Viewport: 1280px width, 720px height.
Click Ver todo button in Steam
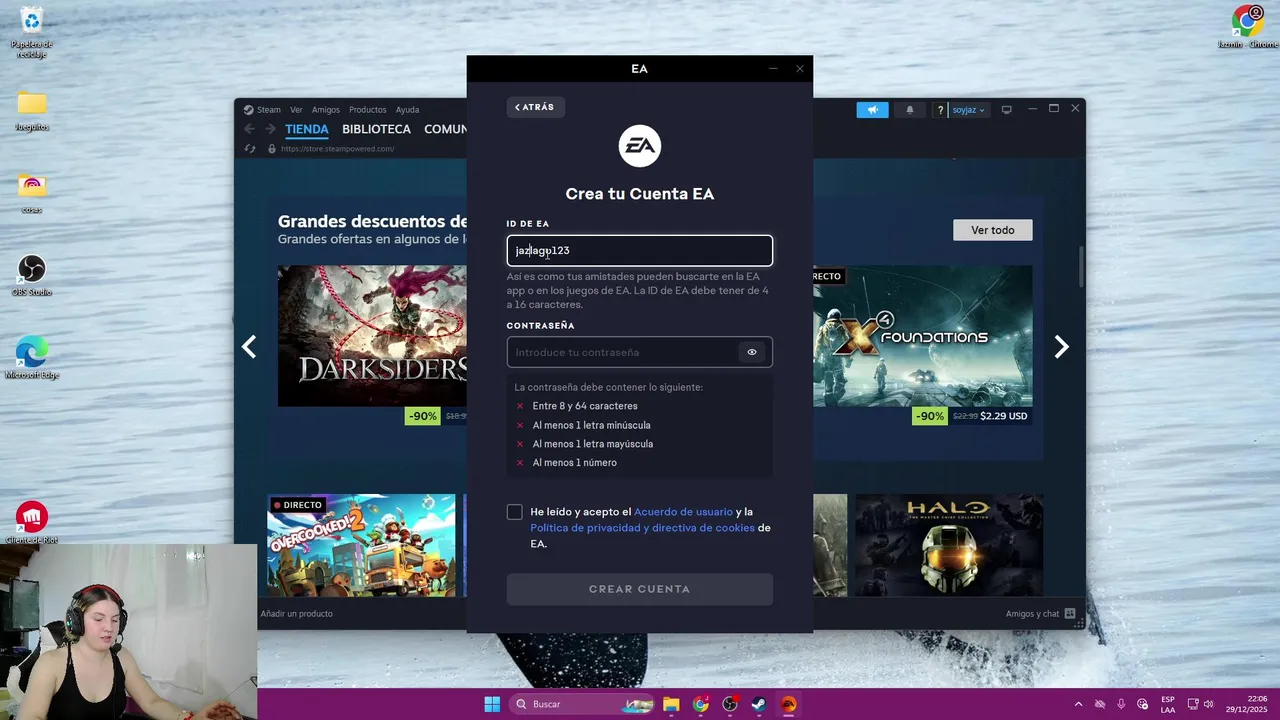tap(992, 230)
